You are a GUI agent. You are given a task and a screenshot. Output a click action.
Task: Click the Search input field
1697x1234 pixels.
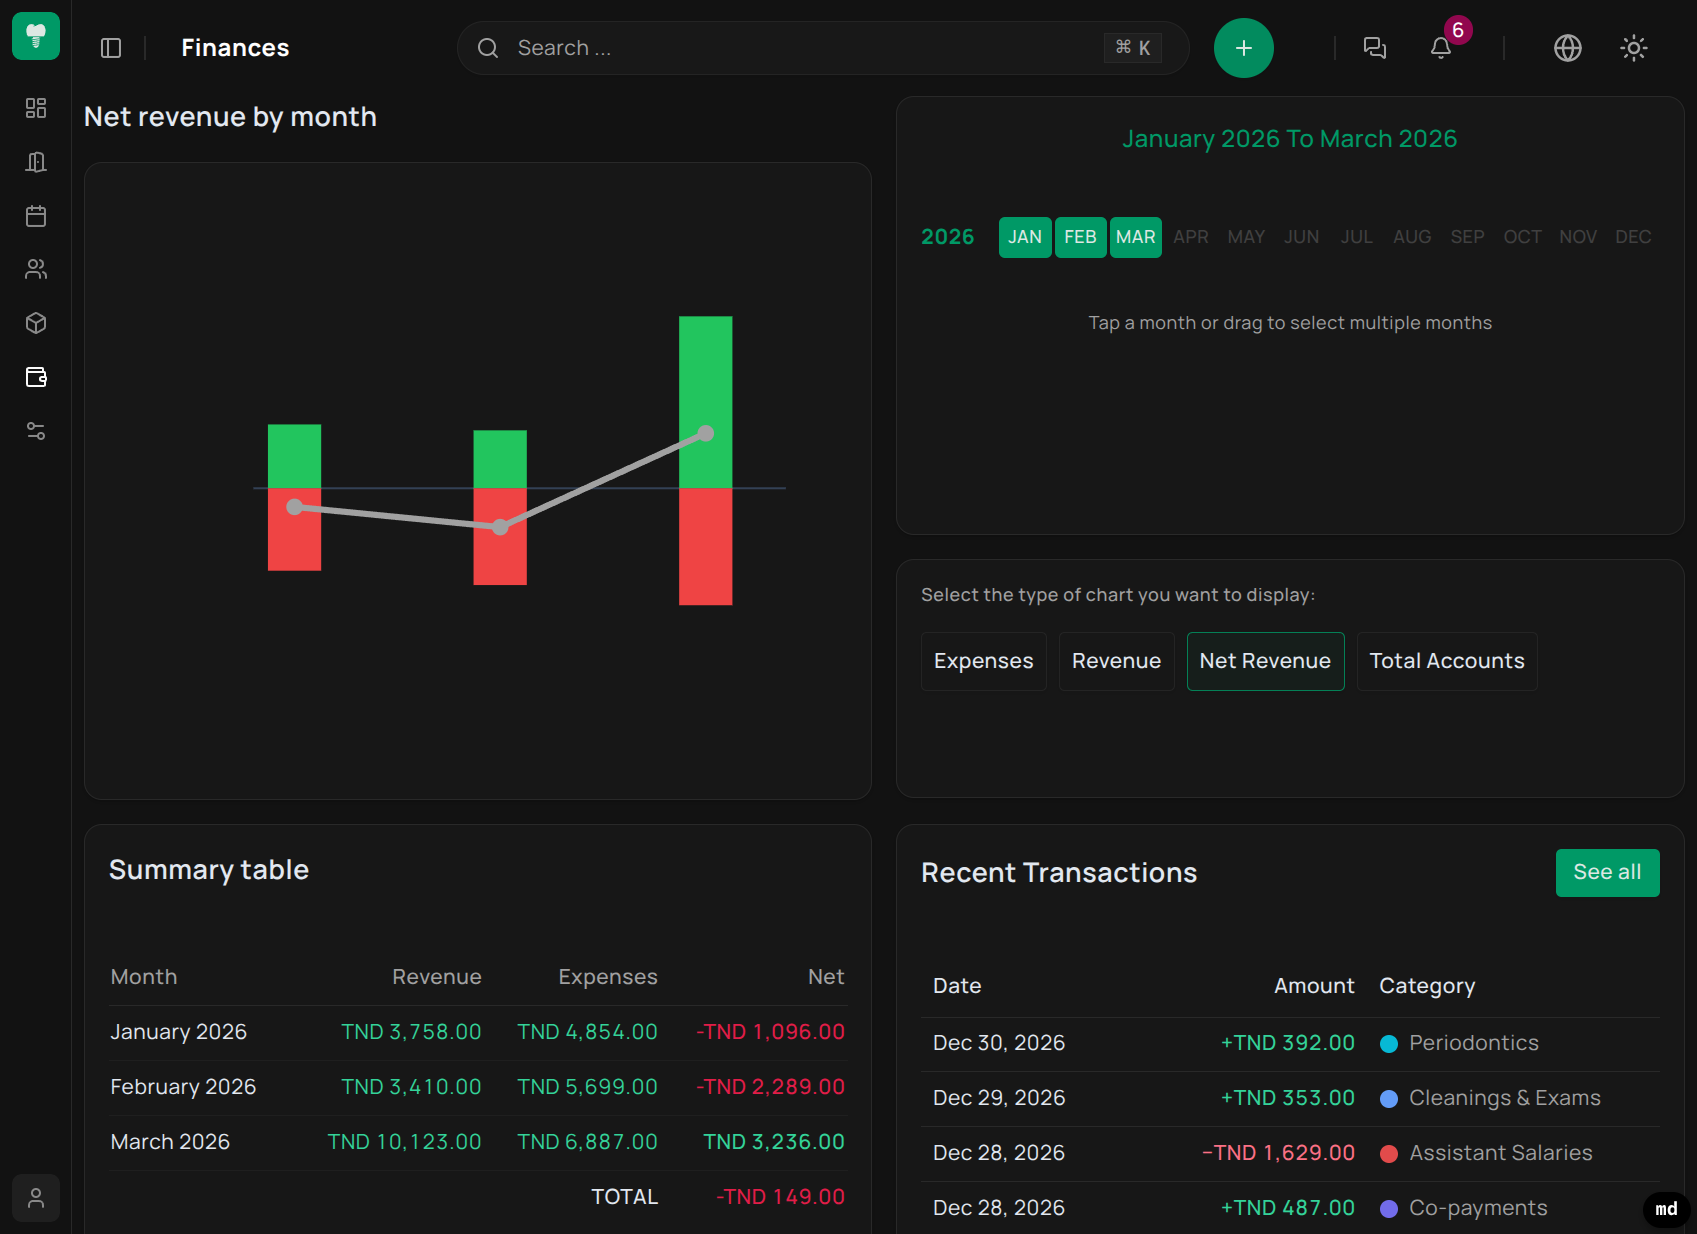[x=800, y=48]
